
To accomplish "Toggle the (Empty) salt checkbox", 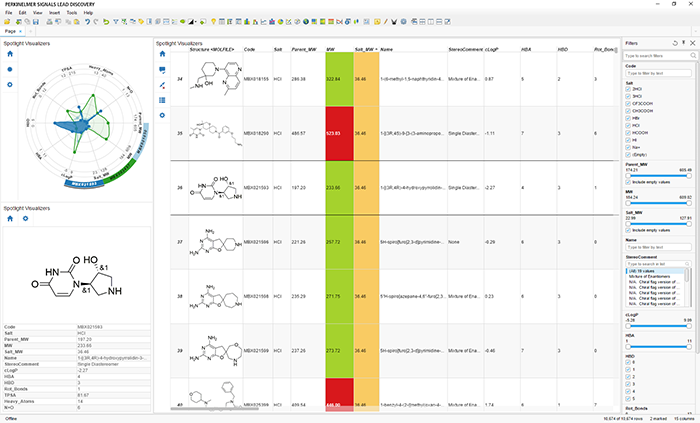I will pos(628,154).
